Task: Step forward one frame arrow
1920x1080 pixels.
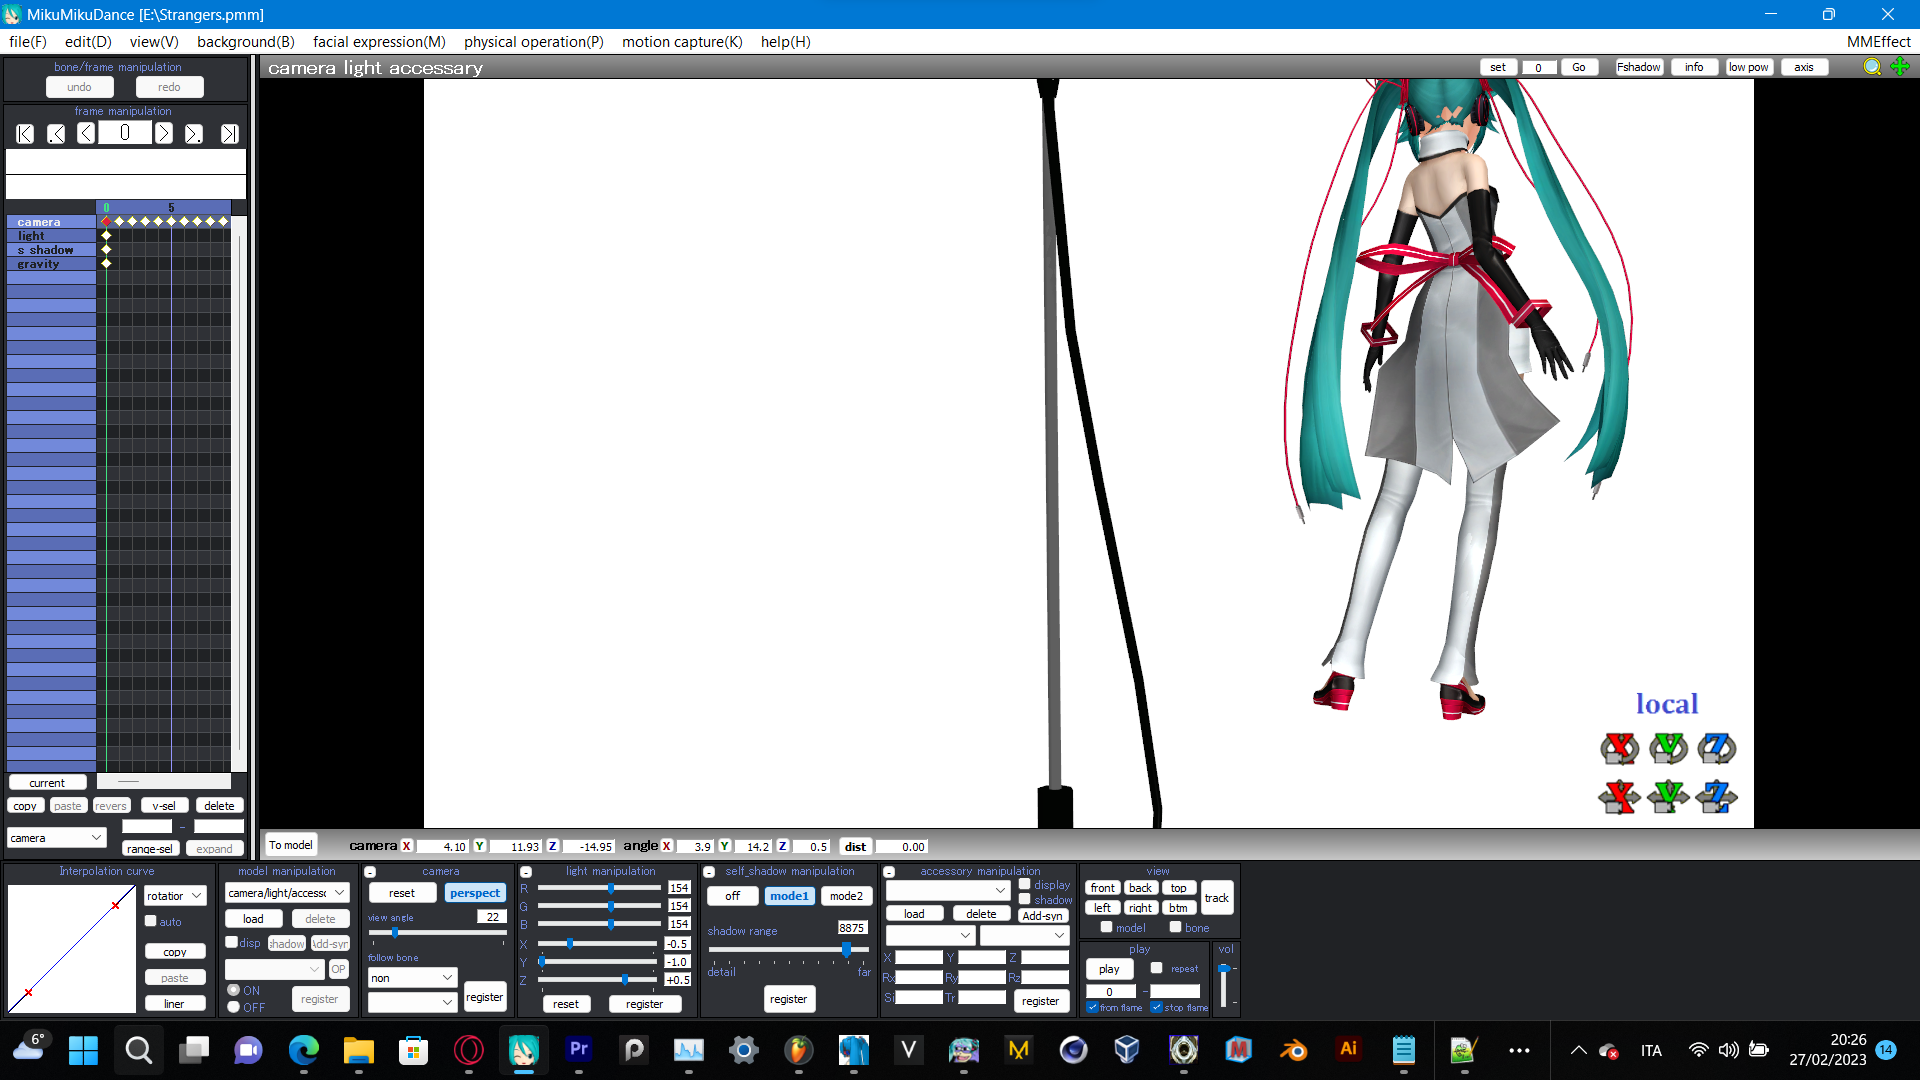Action: (164, 134)
